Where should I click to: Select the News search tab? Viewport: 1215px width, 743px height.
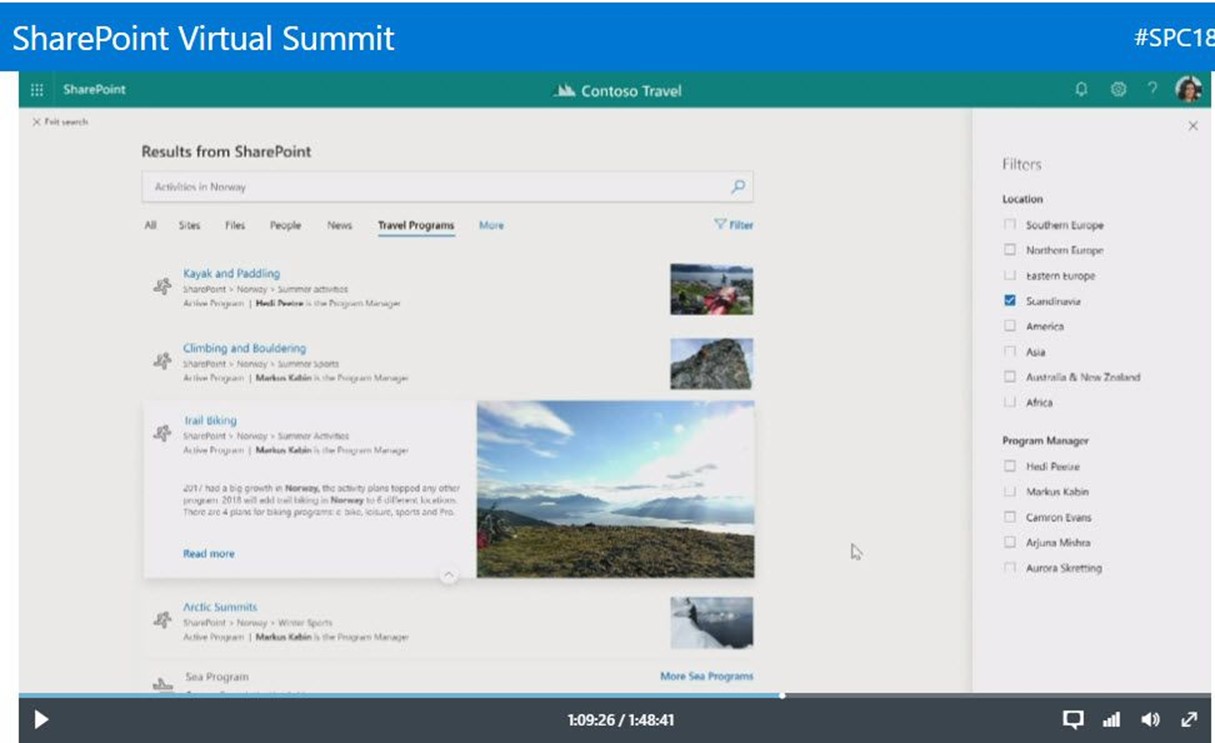pos(340,225)
